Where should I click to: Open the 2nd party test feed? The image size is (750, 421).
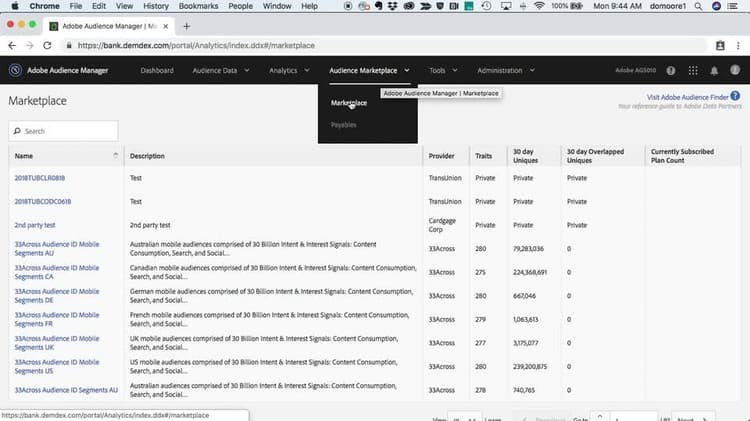click(x=35, y=225)
